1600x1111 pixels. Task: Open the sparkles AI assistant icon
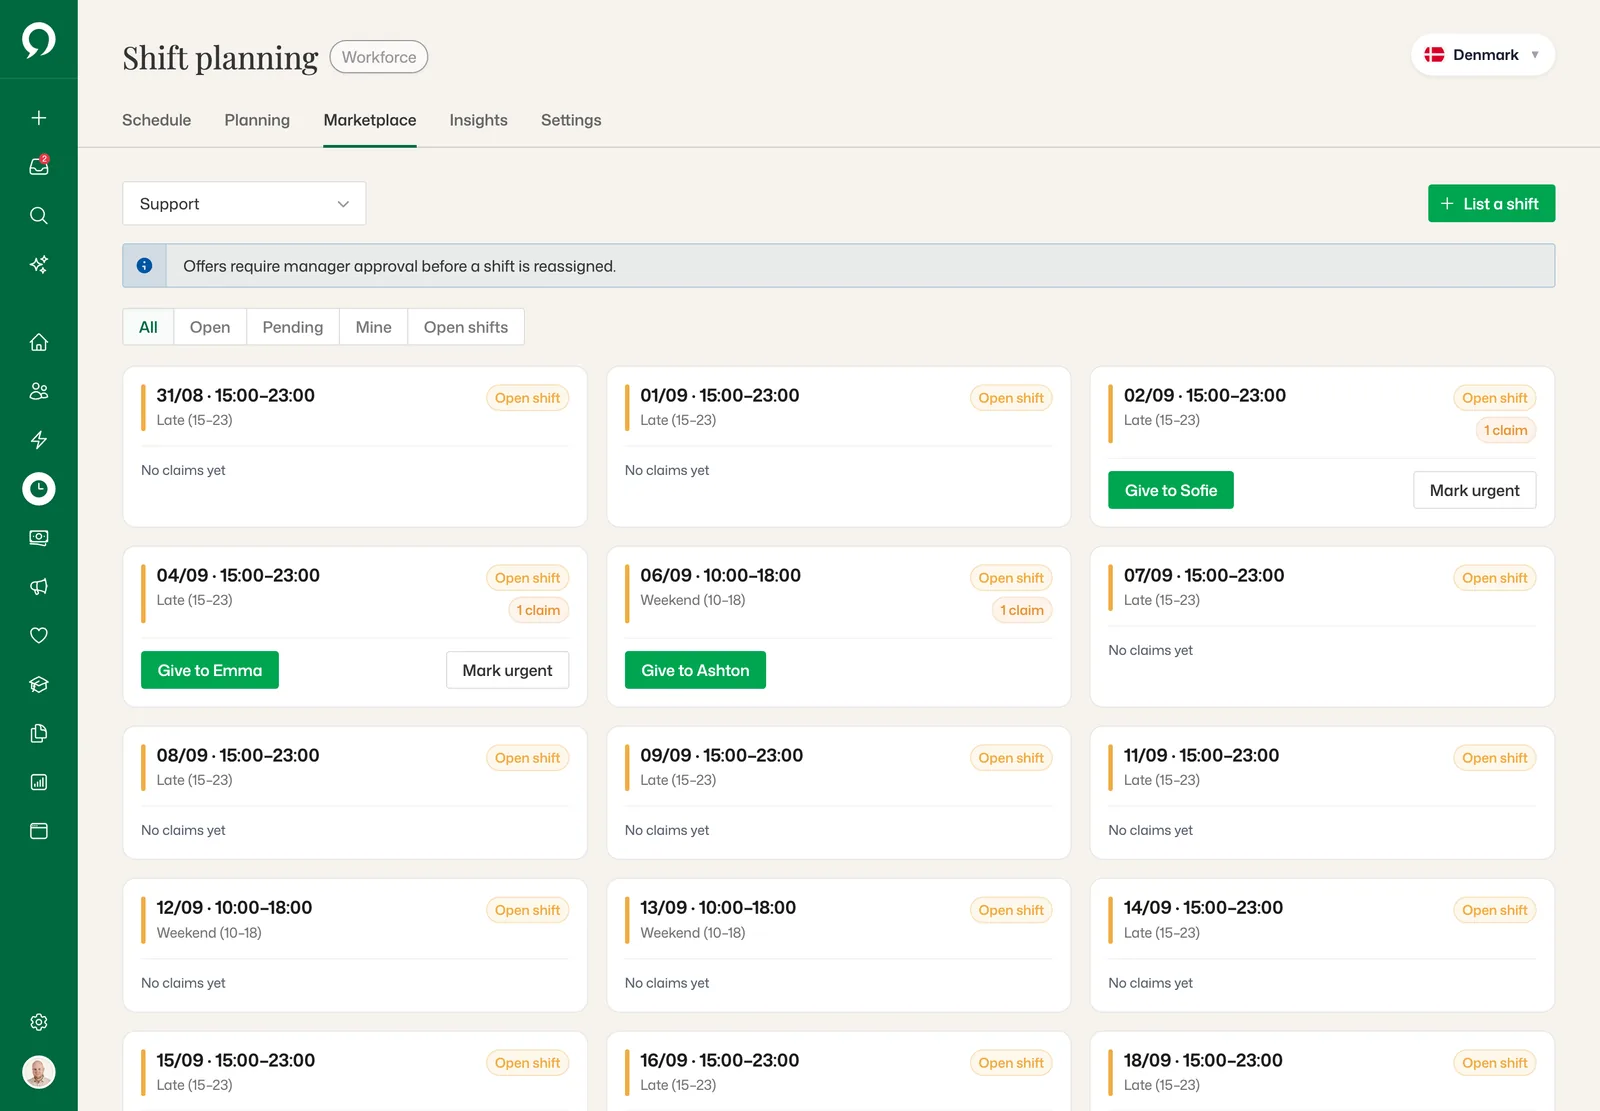pyautogui.click(x=39, y=264)
